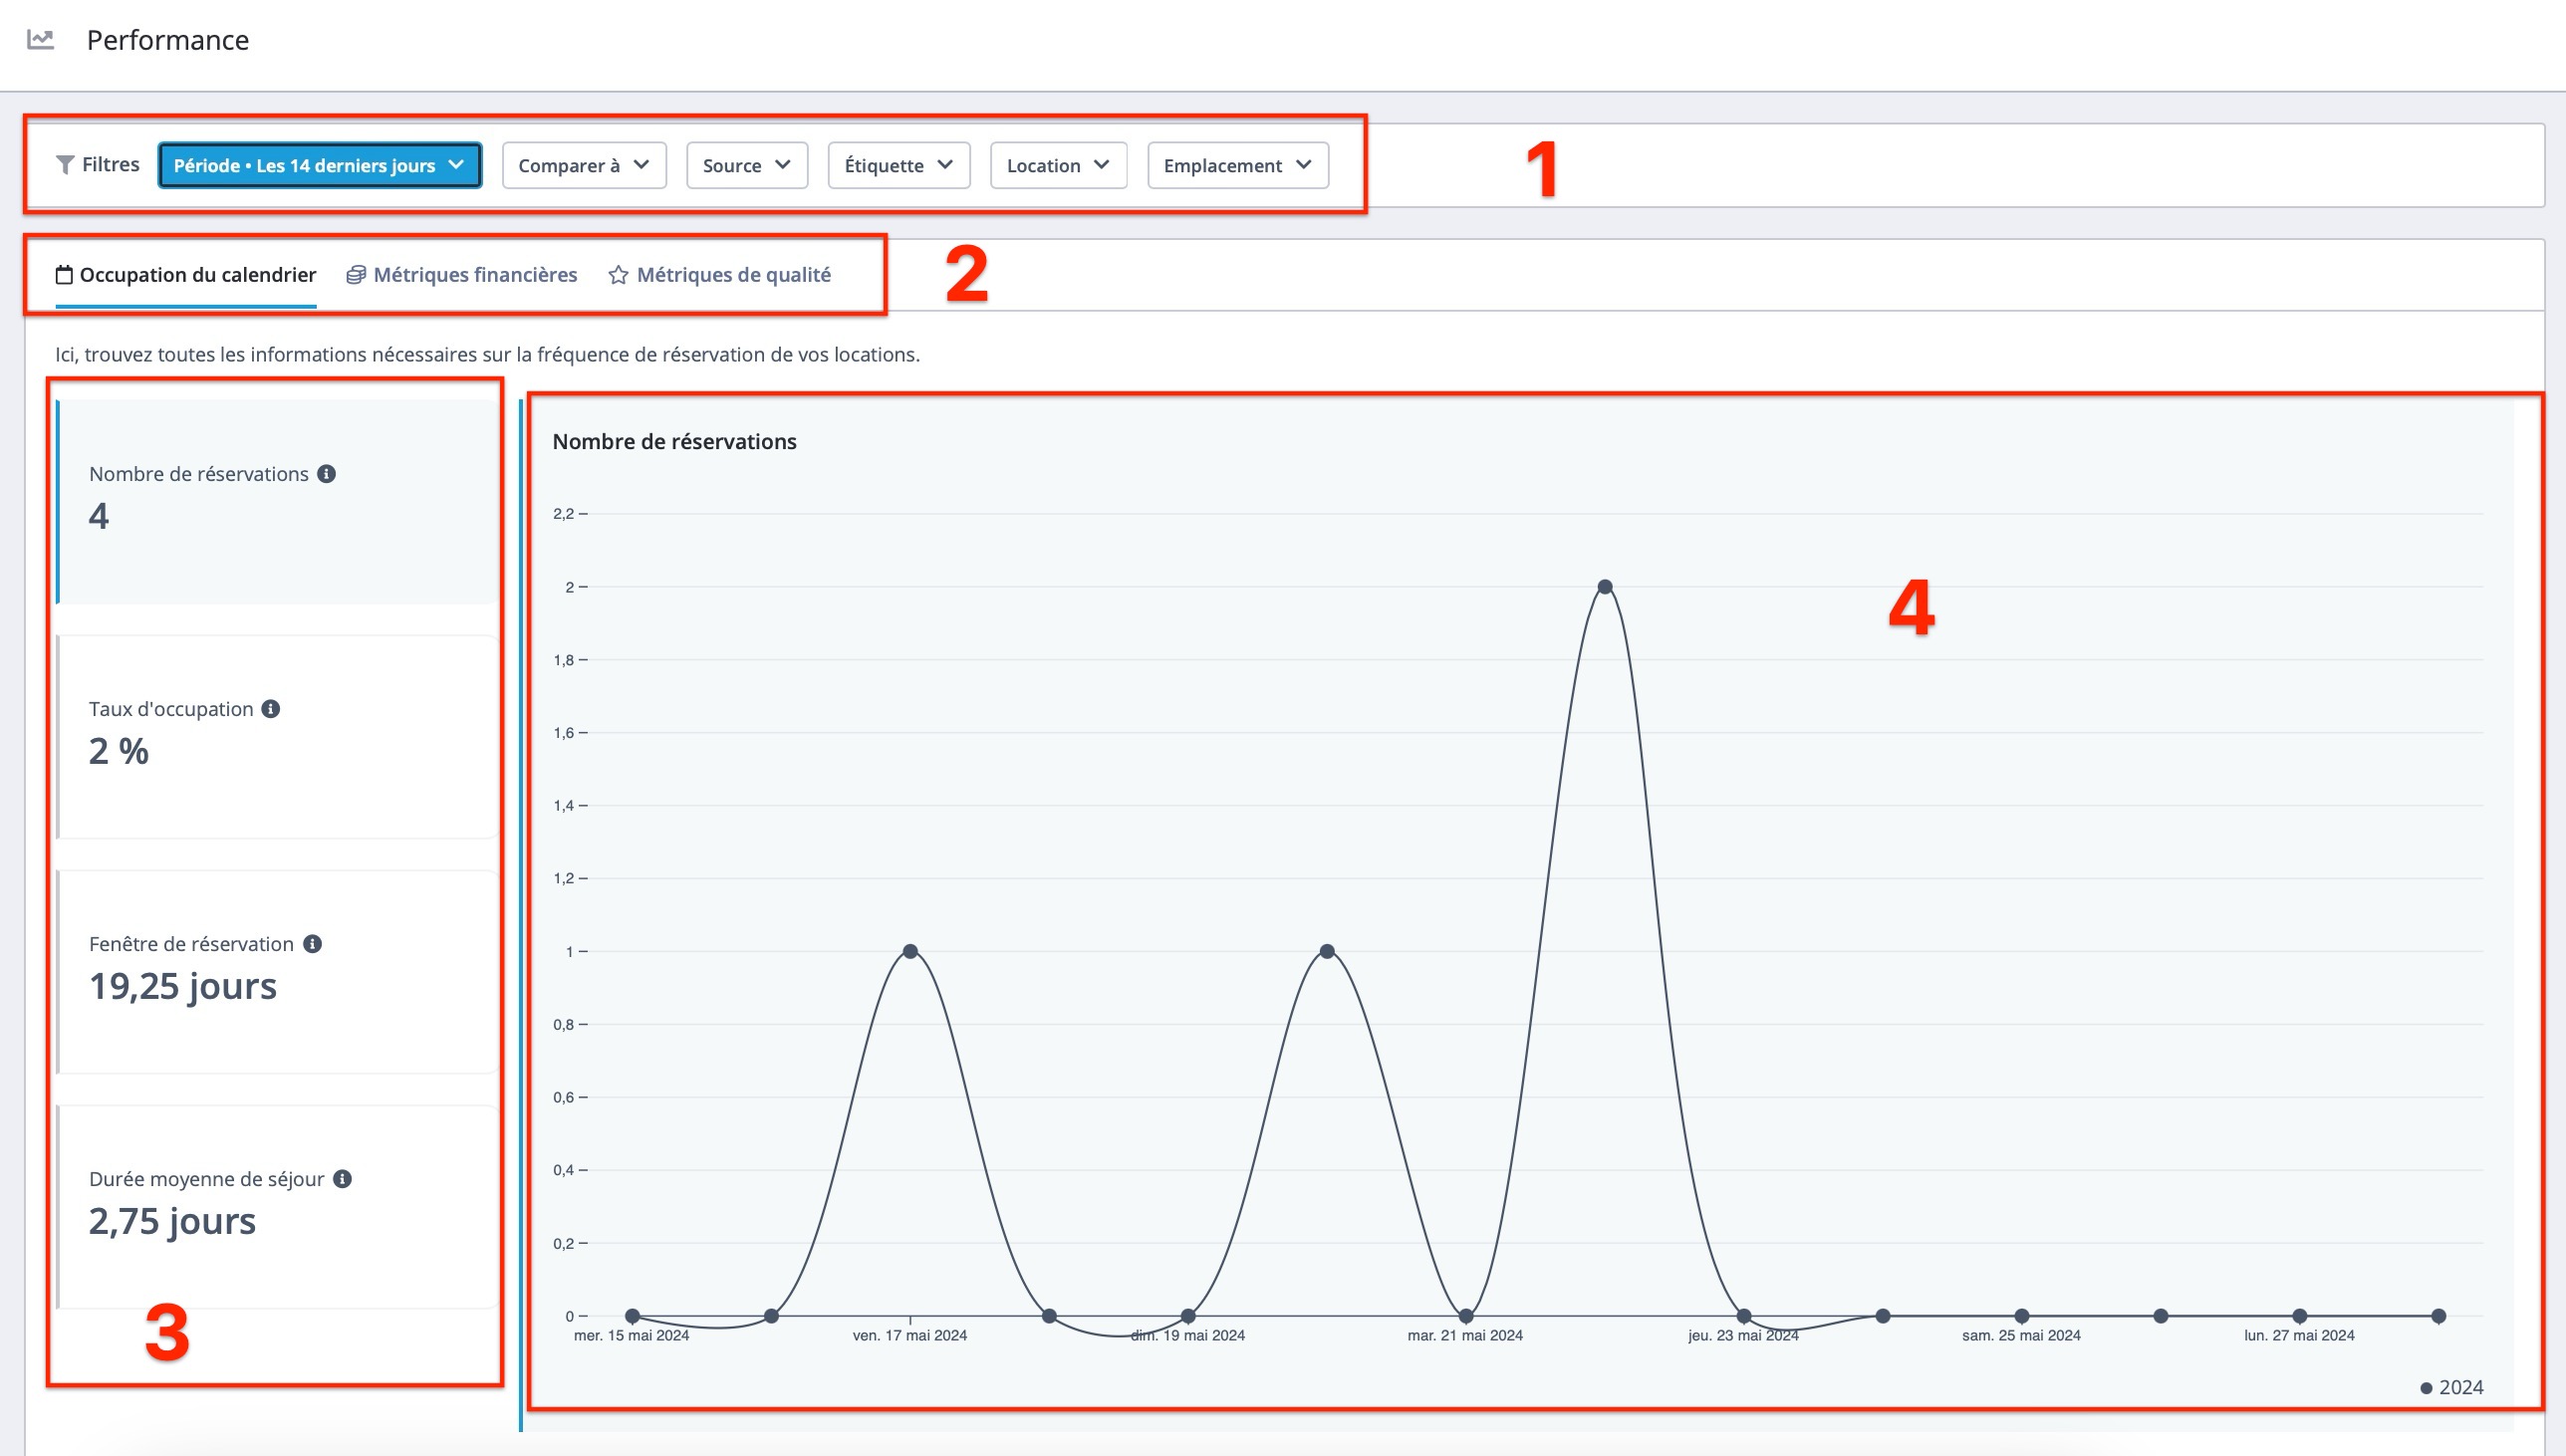Click info icon beside Durée moyenne de séjour
Image resolution: width=2566 pixels, height=1456 pixels.
342,1179
